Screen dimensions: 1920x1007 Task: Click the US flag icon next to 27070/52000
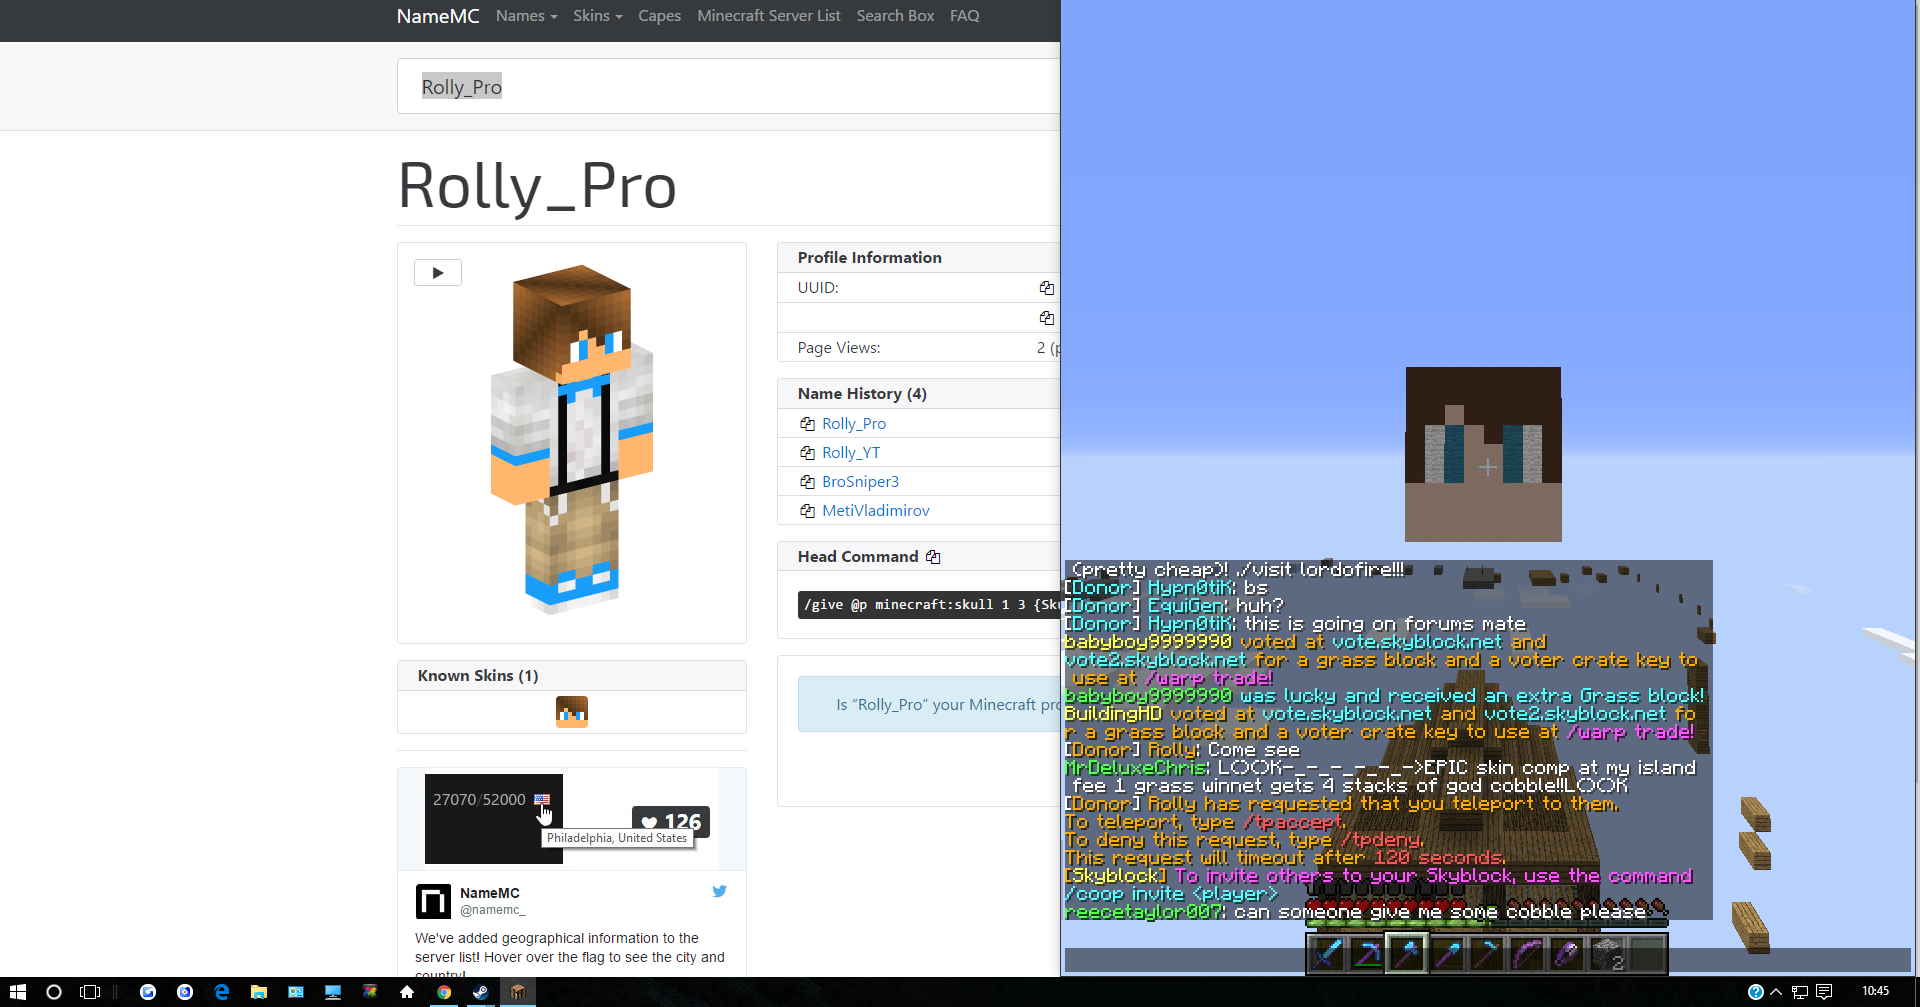[542, 799]
